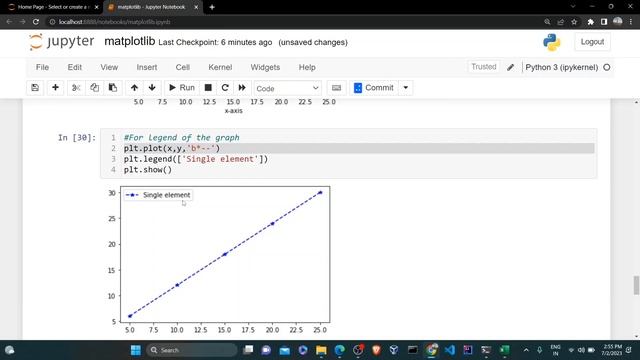Viewport: 640px width, 360px height.
Task: Insert a cell below with the plus icon
Action: tap(55, 88)
